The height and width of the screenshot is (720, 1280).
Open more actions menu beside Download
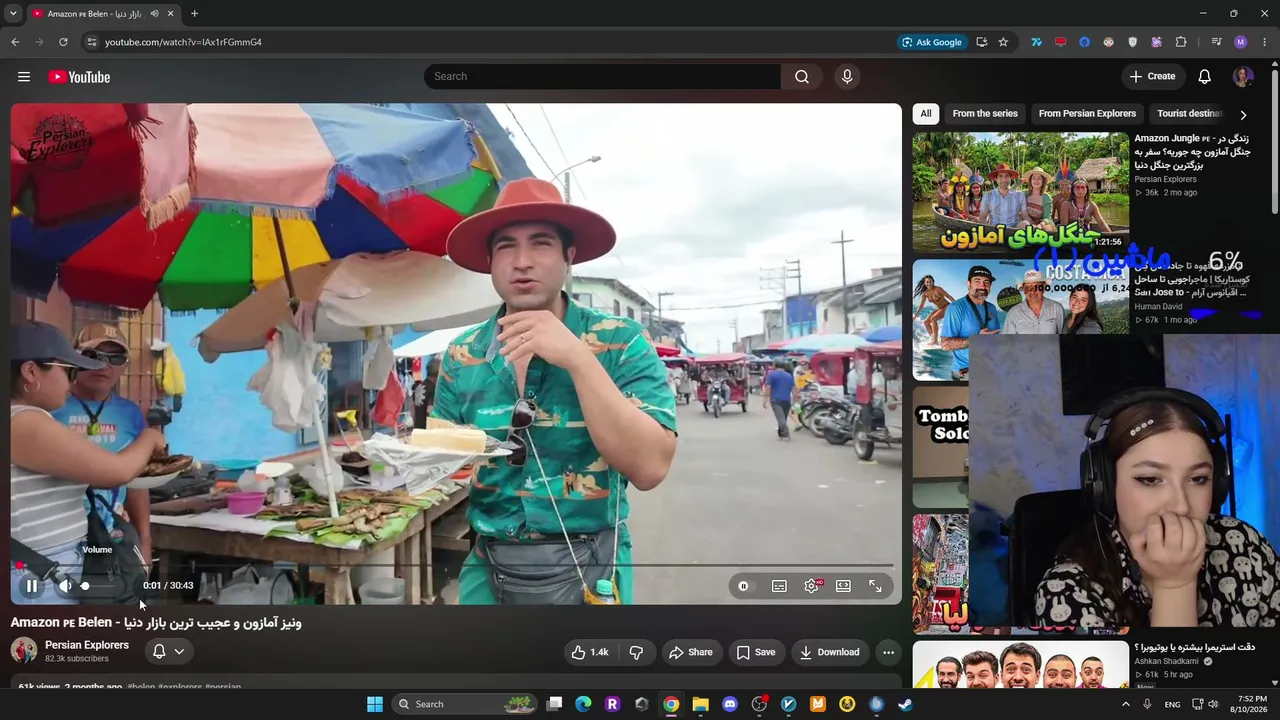(888, 652)
